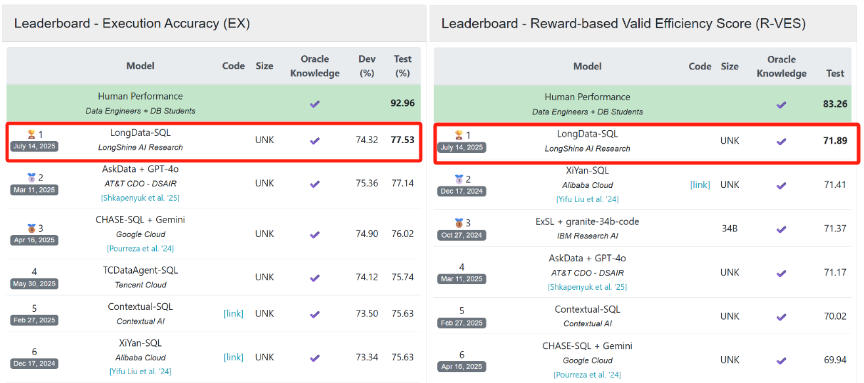The height and width of the screenshot is (383, 864).
Task: Open the code link for Contextual-SQL in EX table
Action: pos(233,314)
